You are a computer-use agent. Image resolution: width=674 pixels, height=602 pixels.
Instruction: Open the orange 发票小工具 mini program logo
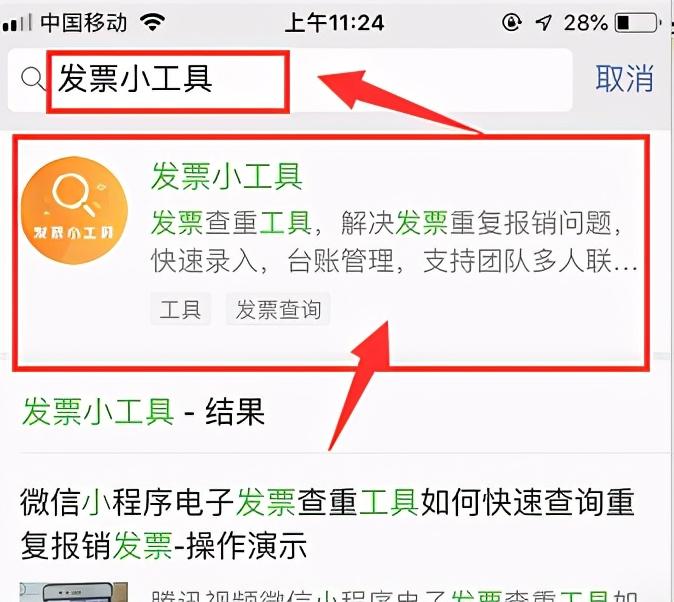[x=74, y=210]
